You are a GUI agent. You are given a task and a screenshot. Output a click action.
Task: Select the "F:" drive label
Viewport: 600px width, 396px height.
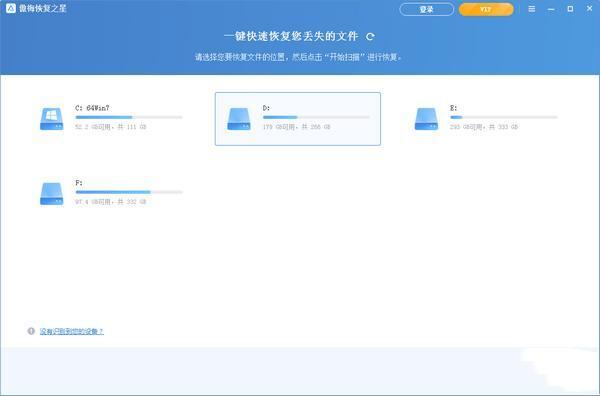pyautogui.click(x=79, y=183)
